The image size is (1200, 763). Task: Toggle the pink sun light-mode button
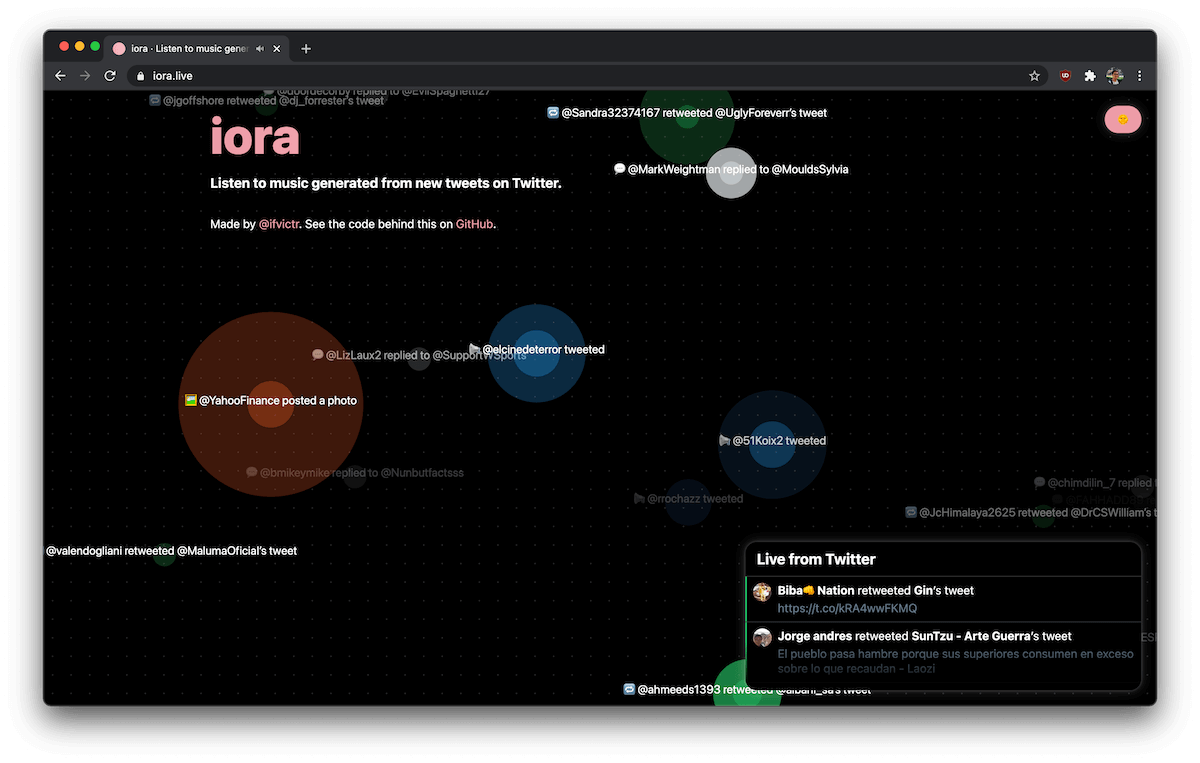click(1123, 119)
